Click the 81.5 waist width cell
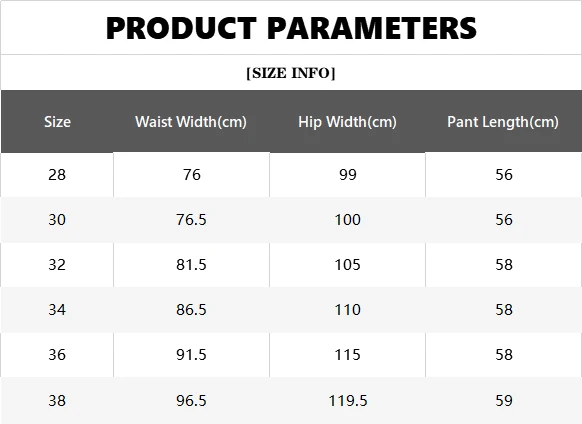582x424 pixels. click(191, 264)
